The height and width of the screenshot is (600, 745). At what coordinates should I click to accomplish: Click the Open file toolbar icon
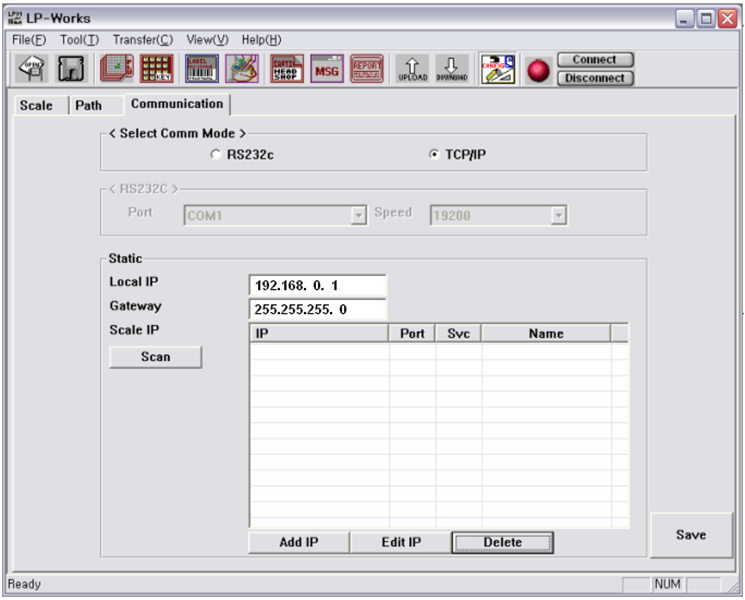pos(32,69)
